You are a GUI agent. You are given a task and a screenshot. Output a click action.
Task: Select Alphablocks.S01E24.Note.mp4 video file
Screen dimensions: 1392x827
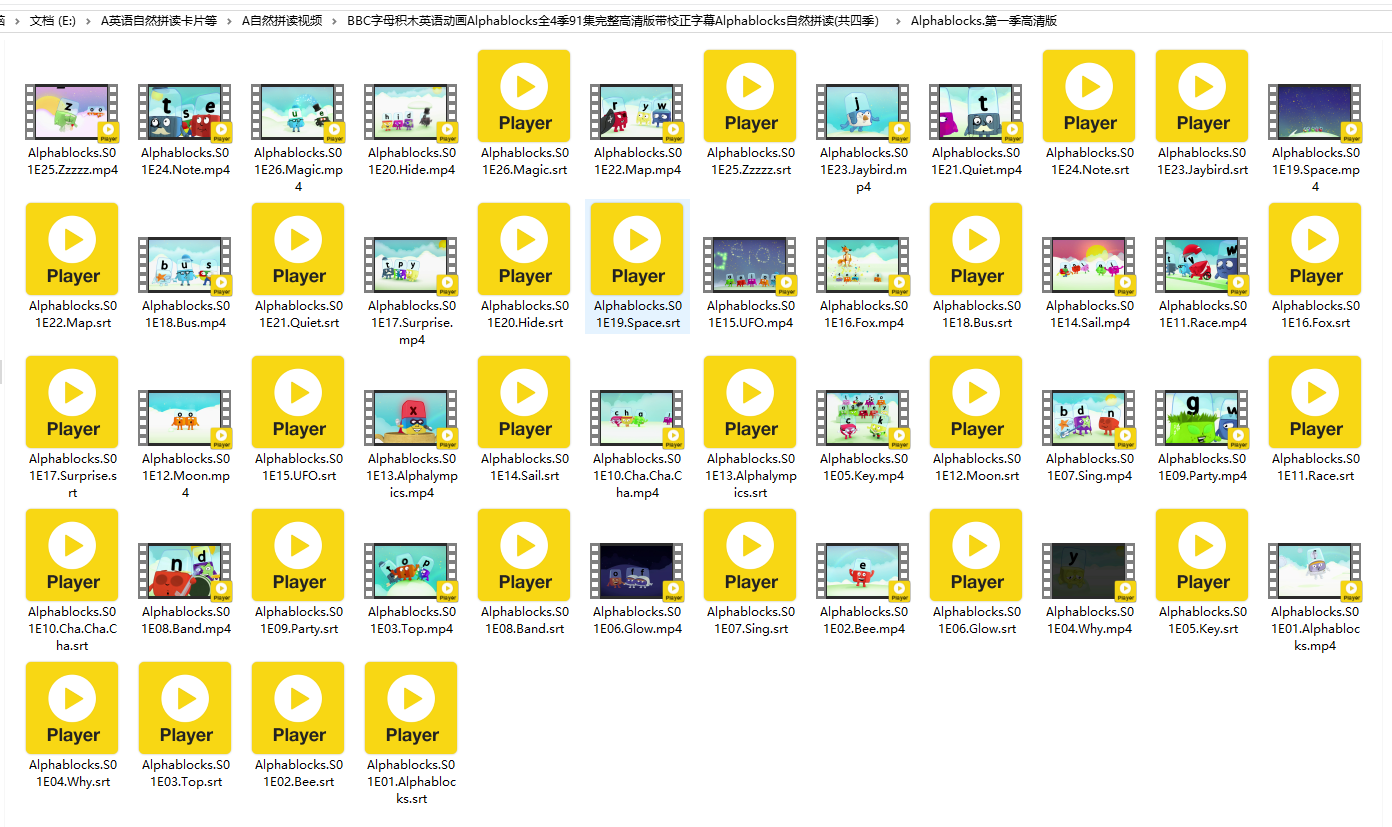tap(185, 111)
